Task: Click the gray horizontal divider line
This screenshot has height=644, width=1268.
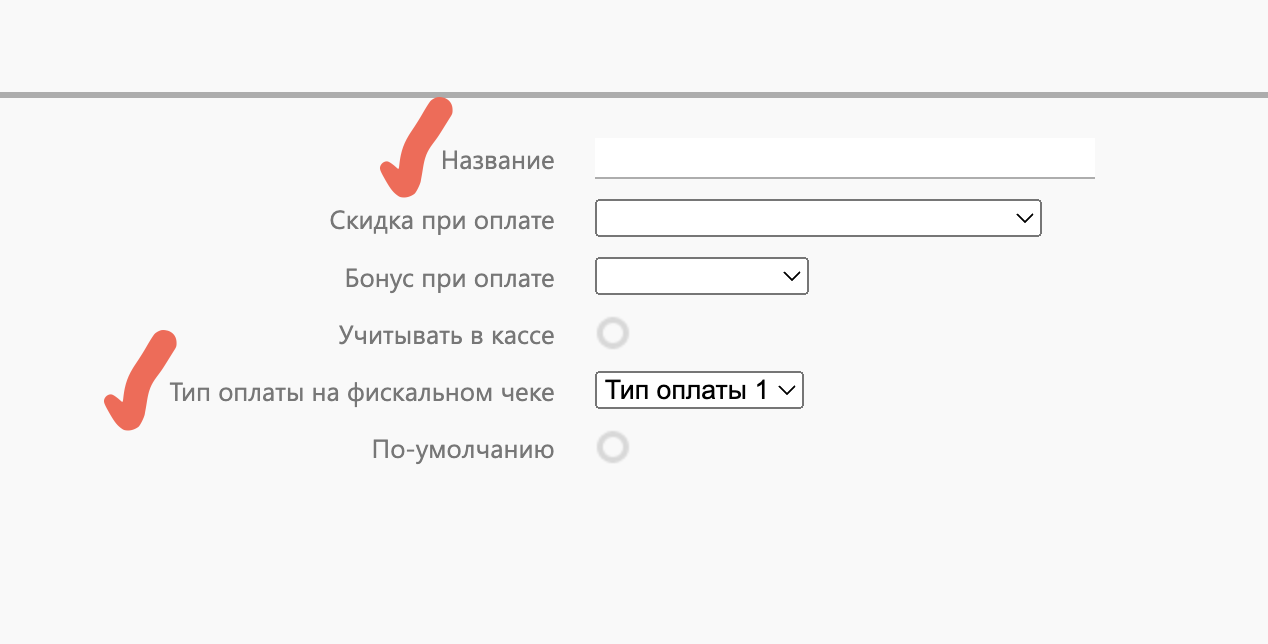Action: 634,95
